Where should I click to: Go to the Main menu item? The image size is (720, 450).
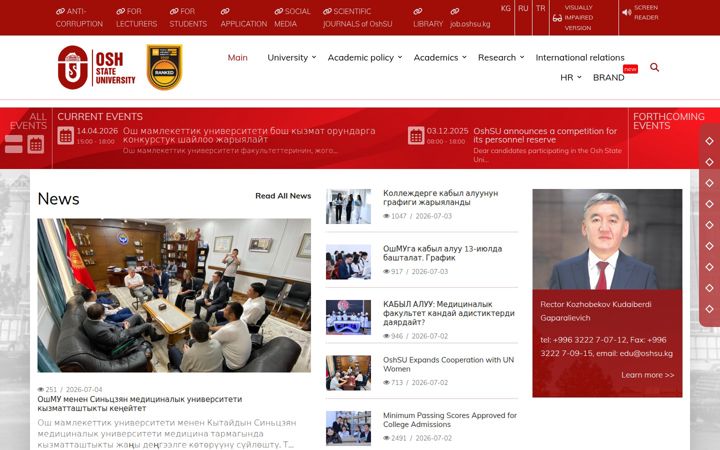click(237, 57)
